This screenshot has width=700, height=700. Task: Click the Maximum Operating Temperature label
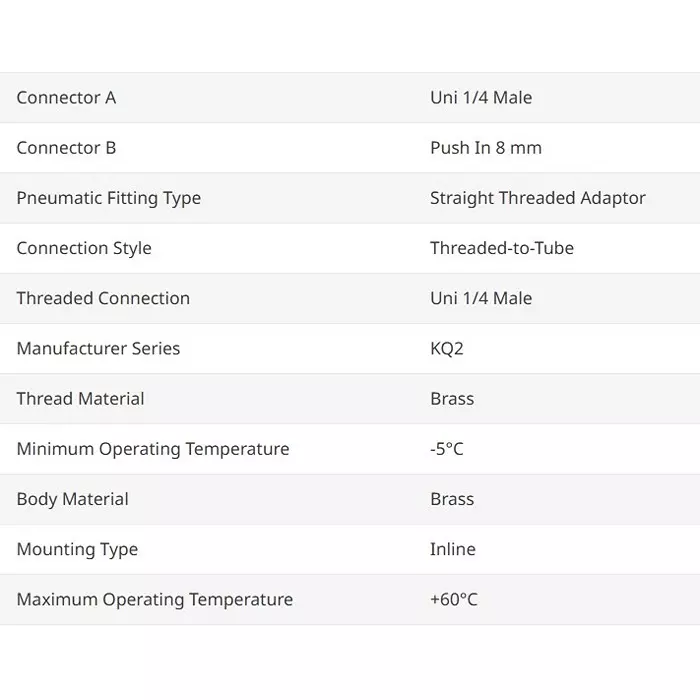tap(155, 599)
